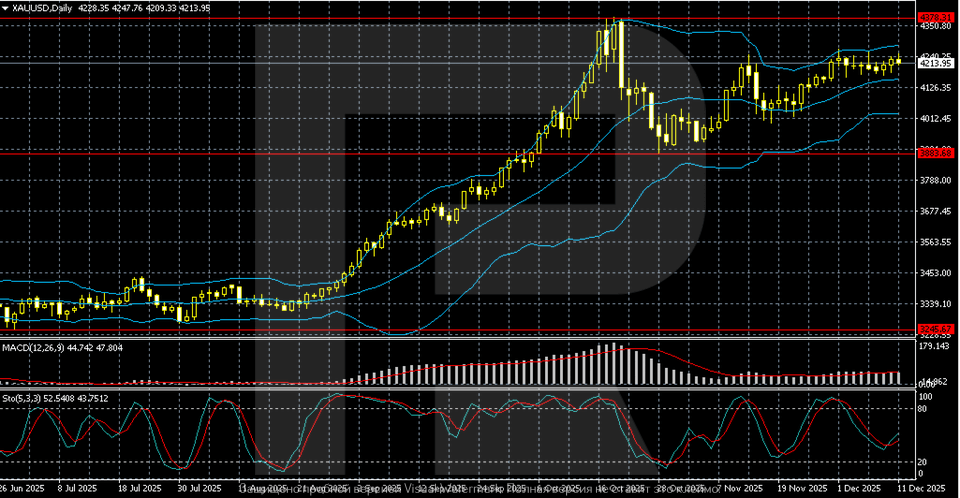The height and width of the screenshot is (498, 960).
Task: Click the tallest MACD histogram bar
Action: point(612,364)
